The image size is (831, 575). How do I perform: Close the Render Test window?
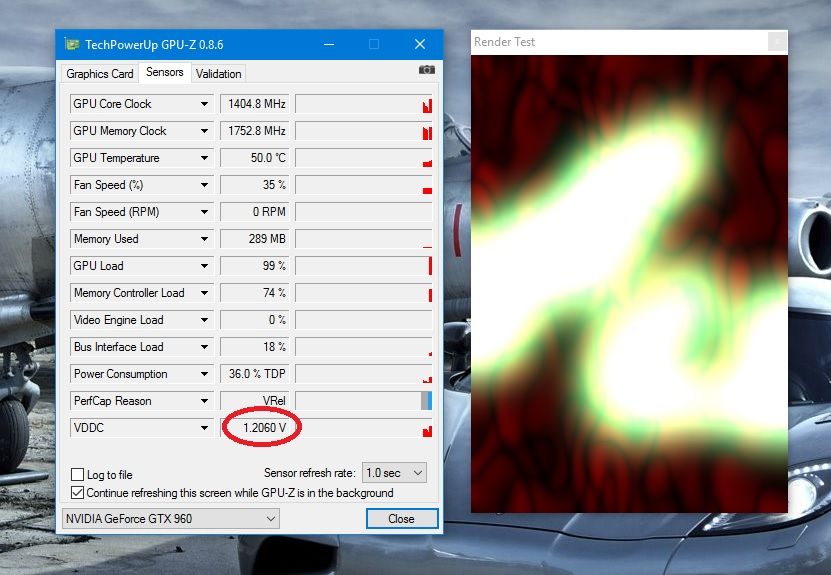[x=777, y=41]
